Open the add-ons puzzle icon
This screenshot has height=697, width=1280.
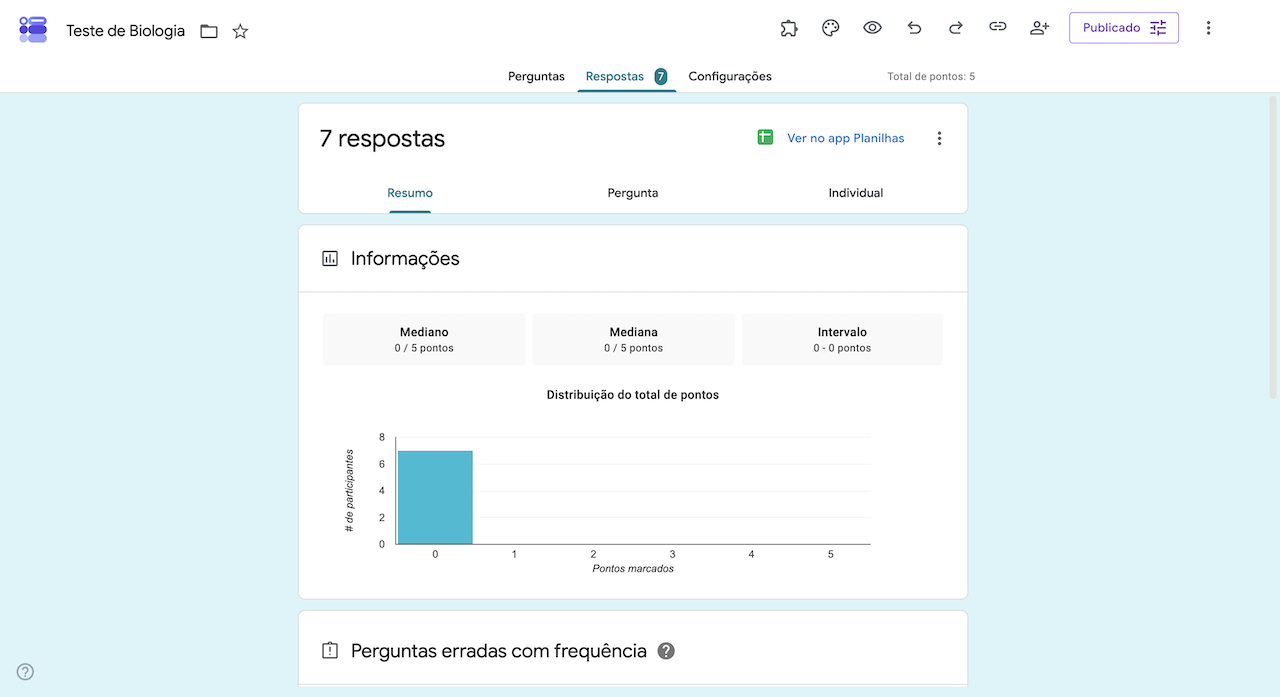pyautogui.click(x=789, y=28)
